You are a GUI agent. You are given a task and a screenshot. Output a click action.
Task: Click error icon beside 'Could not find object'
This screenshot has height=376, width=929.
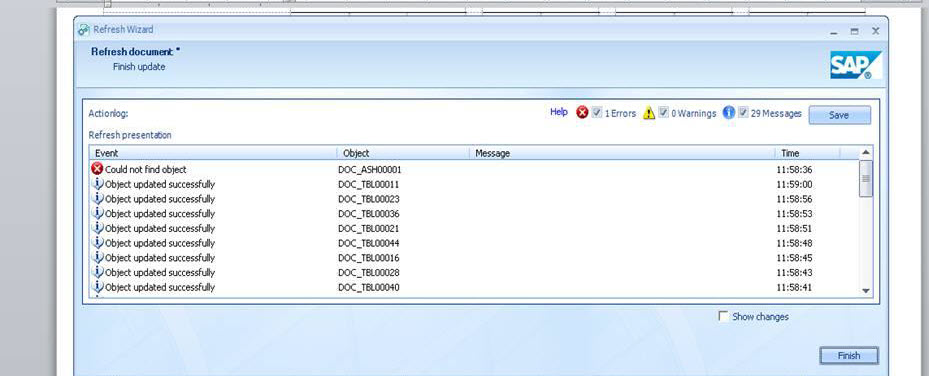tap(97, 169)
